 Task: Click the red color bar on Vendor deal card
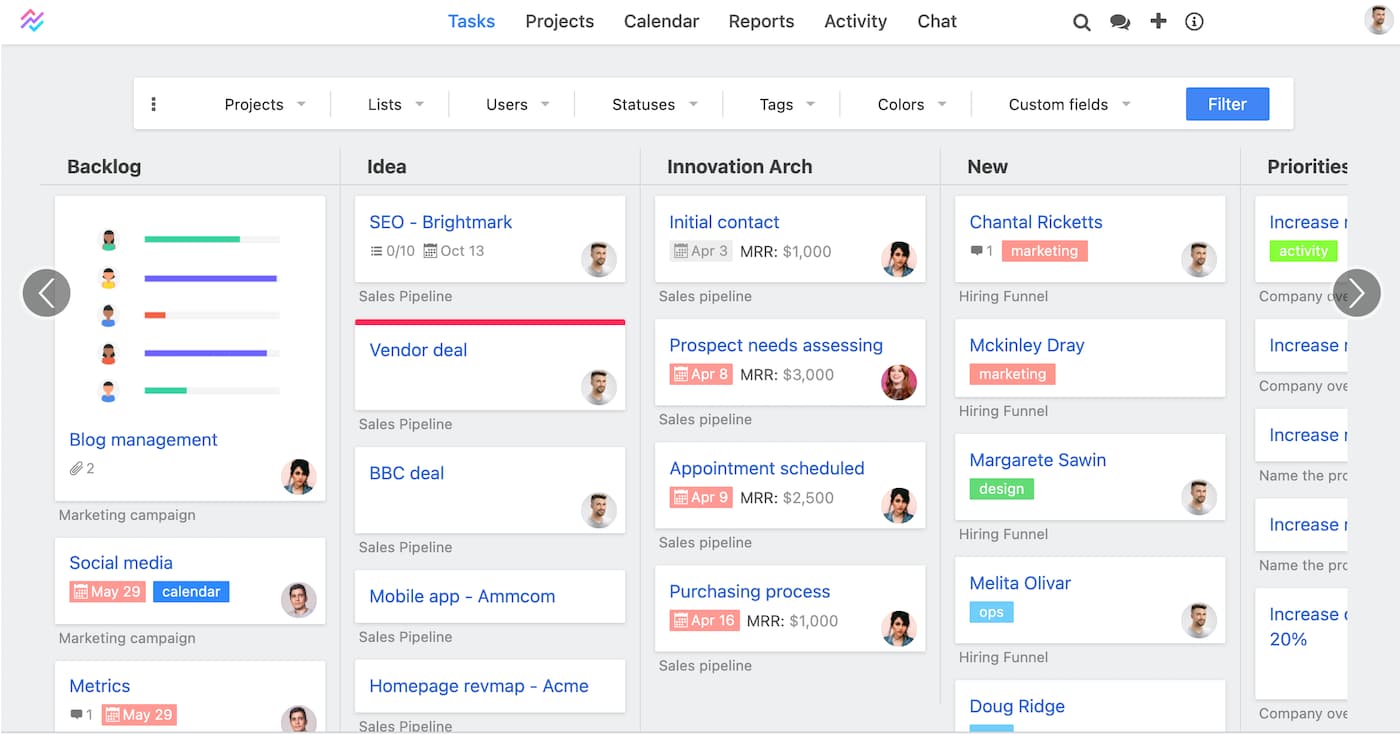click(490, 322)
